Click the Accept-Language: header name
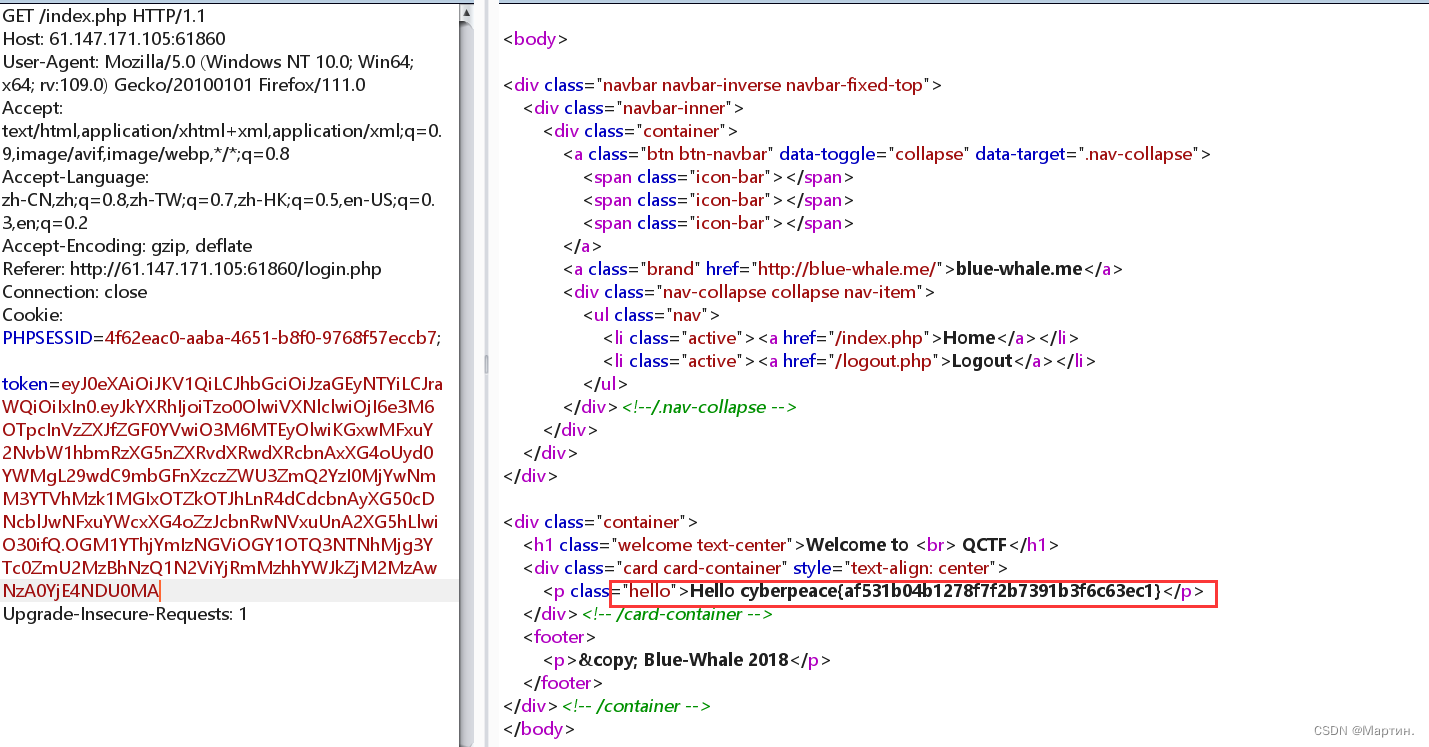 pos(75,177)
